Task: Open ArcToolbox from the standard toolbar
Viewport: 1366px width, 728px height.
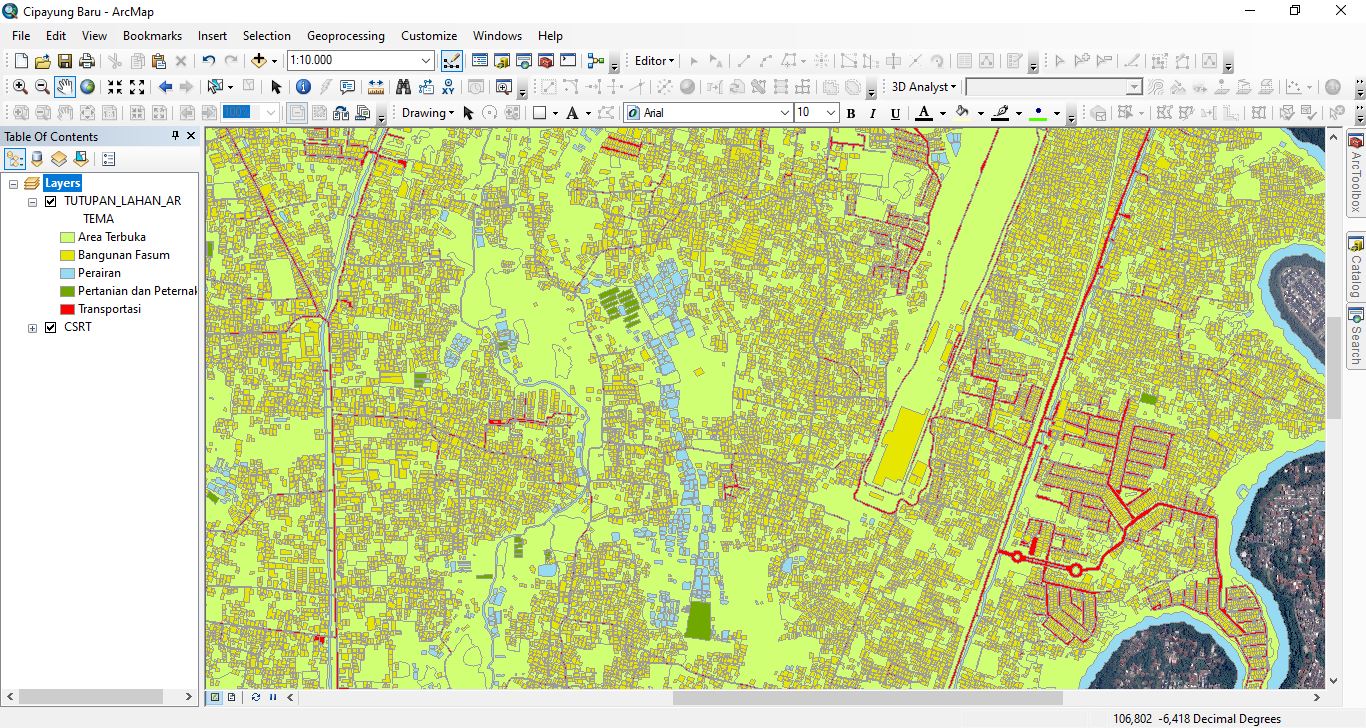Action: click(546, 61)
